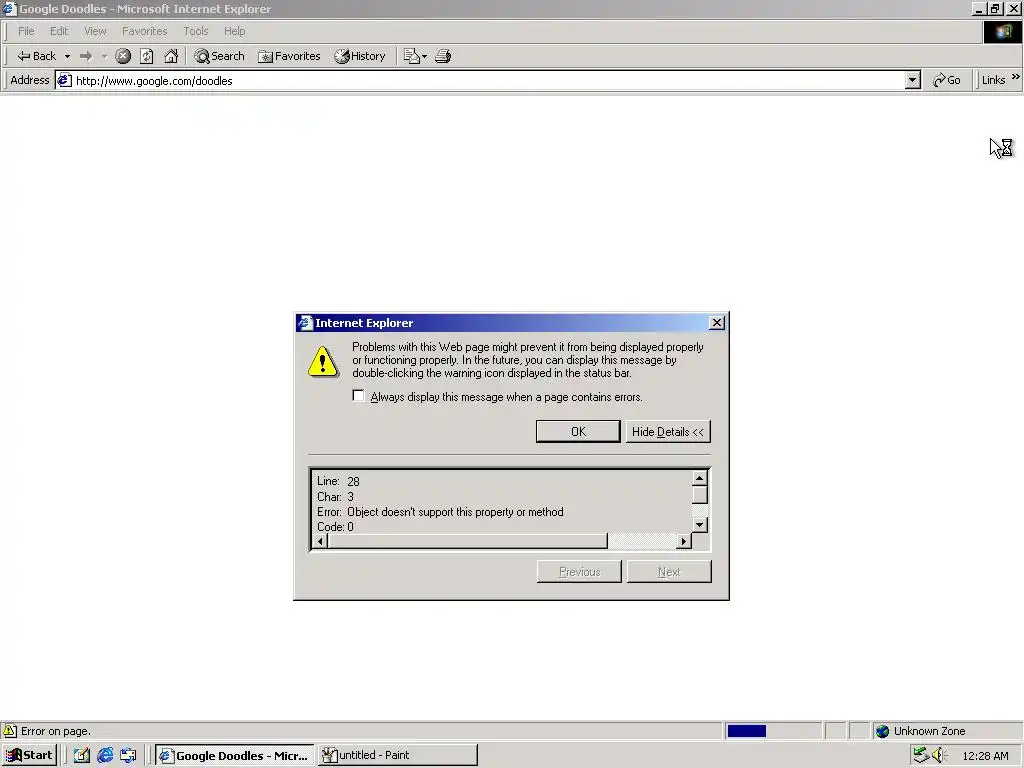This screenshot has height=768, width=1024.
Task: Open the Search pane from toolbar
Action: (219, 56)
